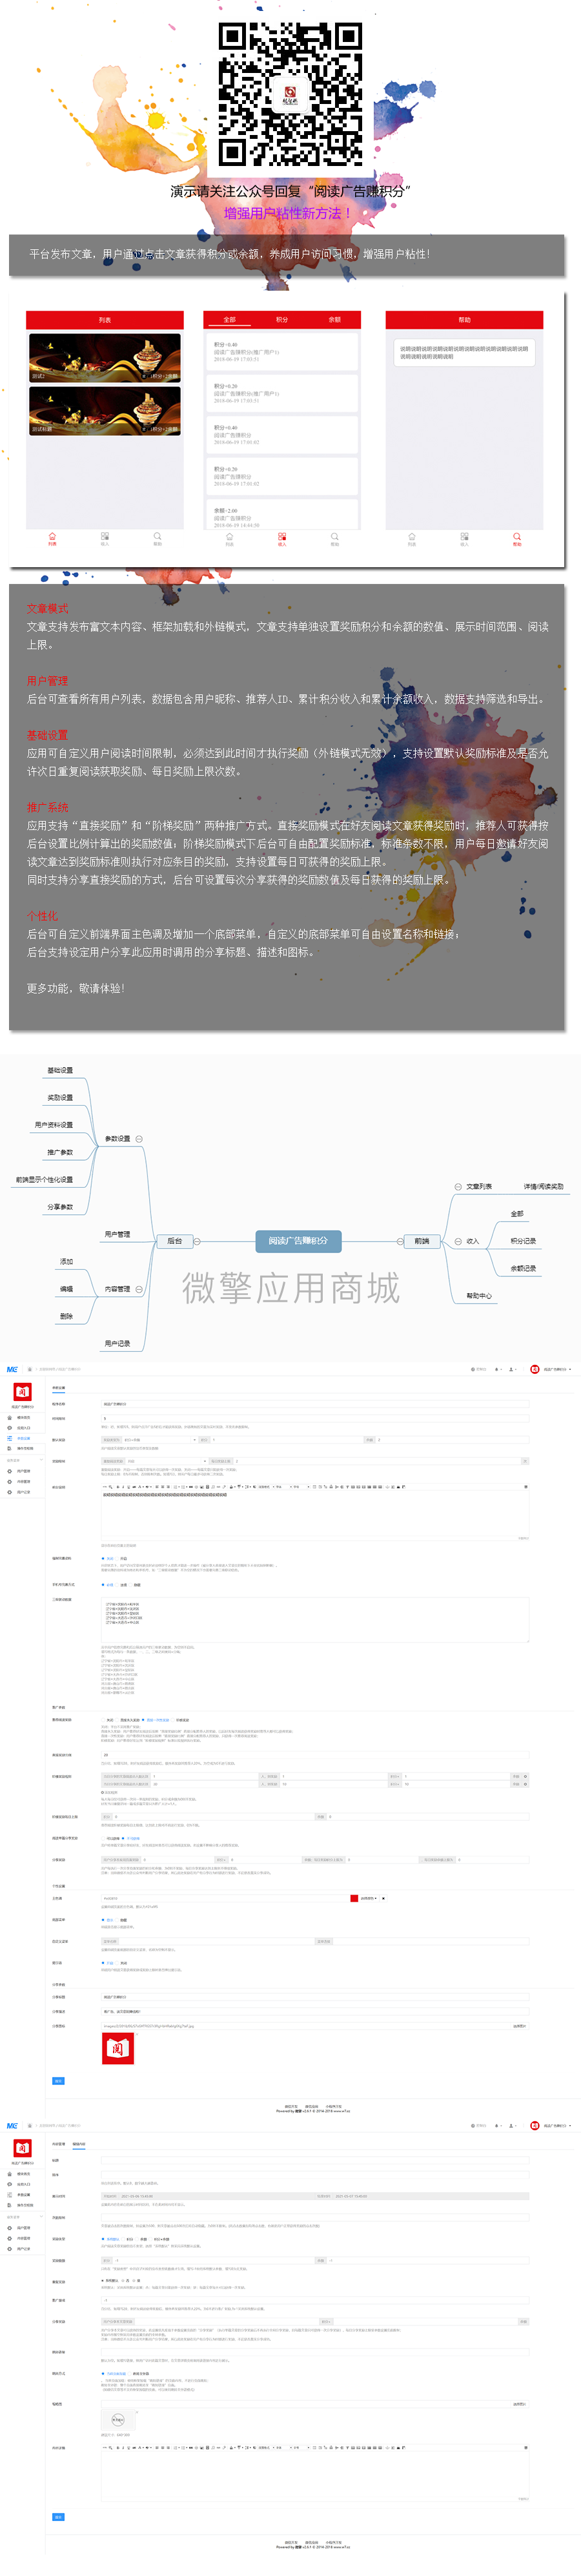Select the 积分 tab in income screen
The height and width of the screenshot is (2576, 581).
(282, 320)
